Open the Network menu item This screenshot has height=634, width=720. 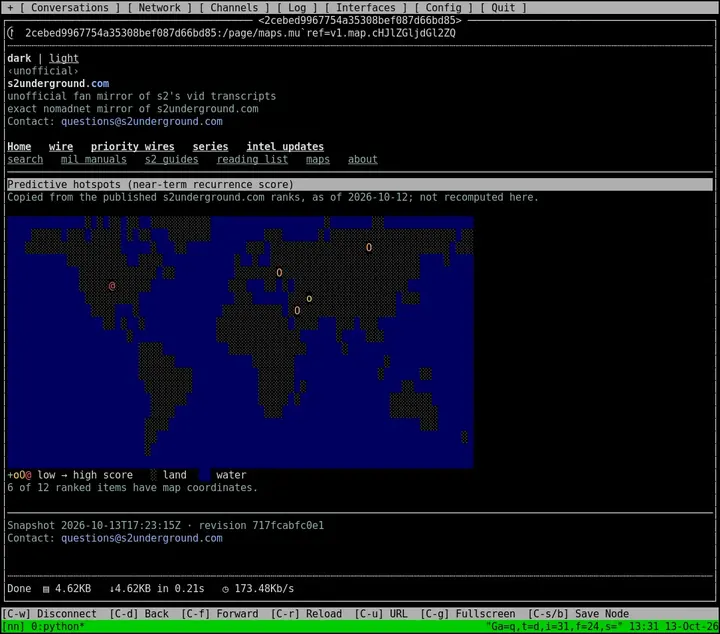pyautogui.click(x=159, y=7)
